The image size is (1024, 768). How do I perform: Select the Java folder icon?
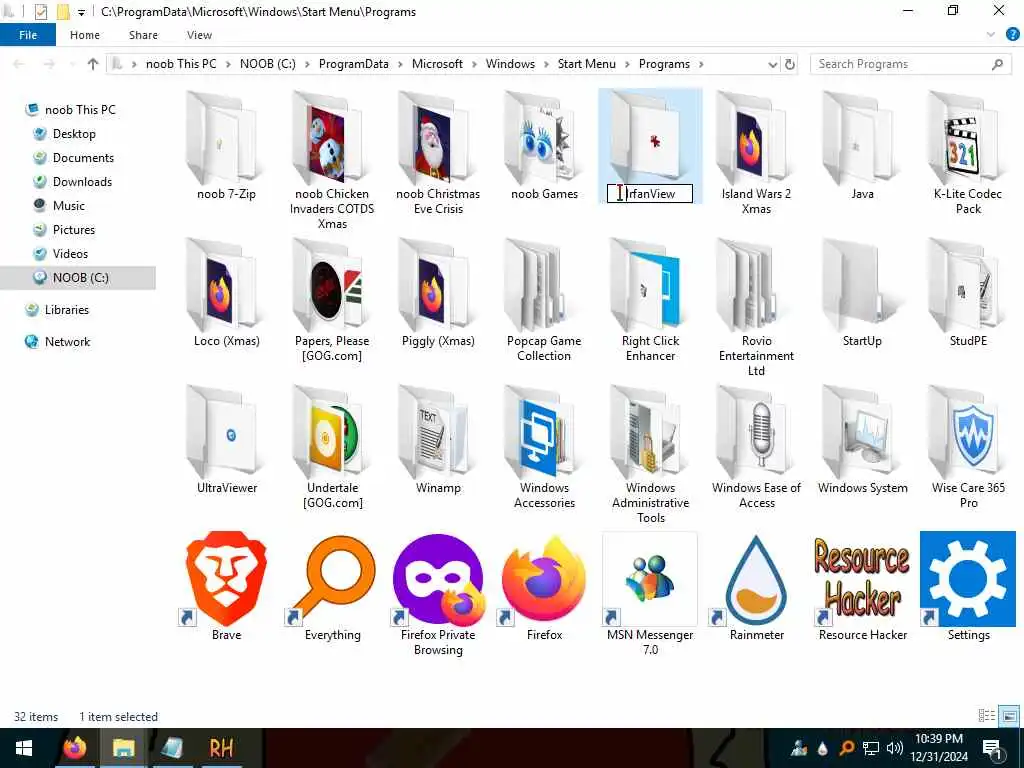862,138
